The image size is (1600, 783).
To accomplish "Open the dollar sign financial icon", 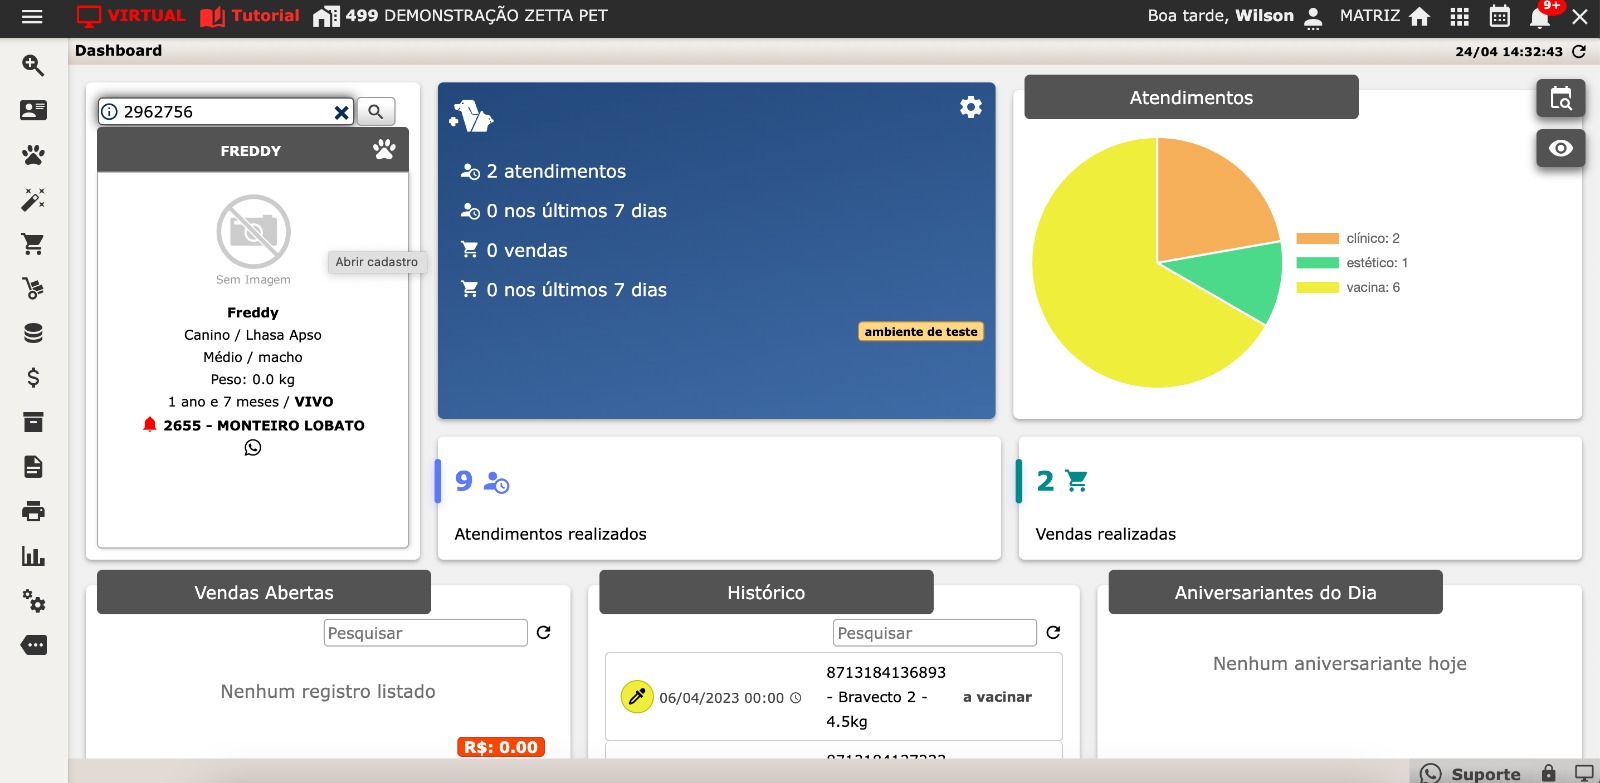I will pyautogui.click(x=33, y=378).
